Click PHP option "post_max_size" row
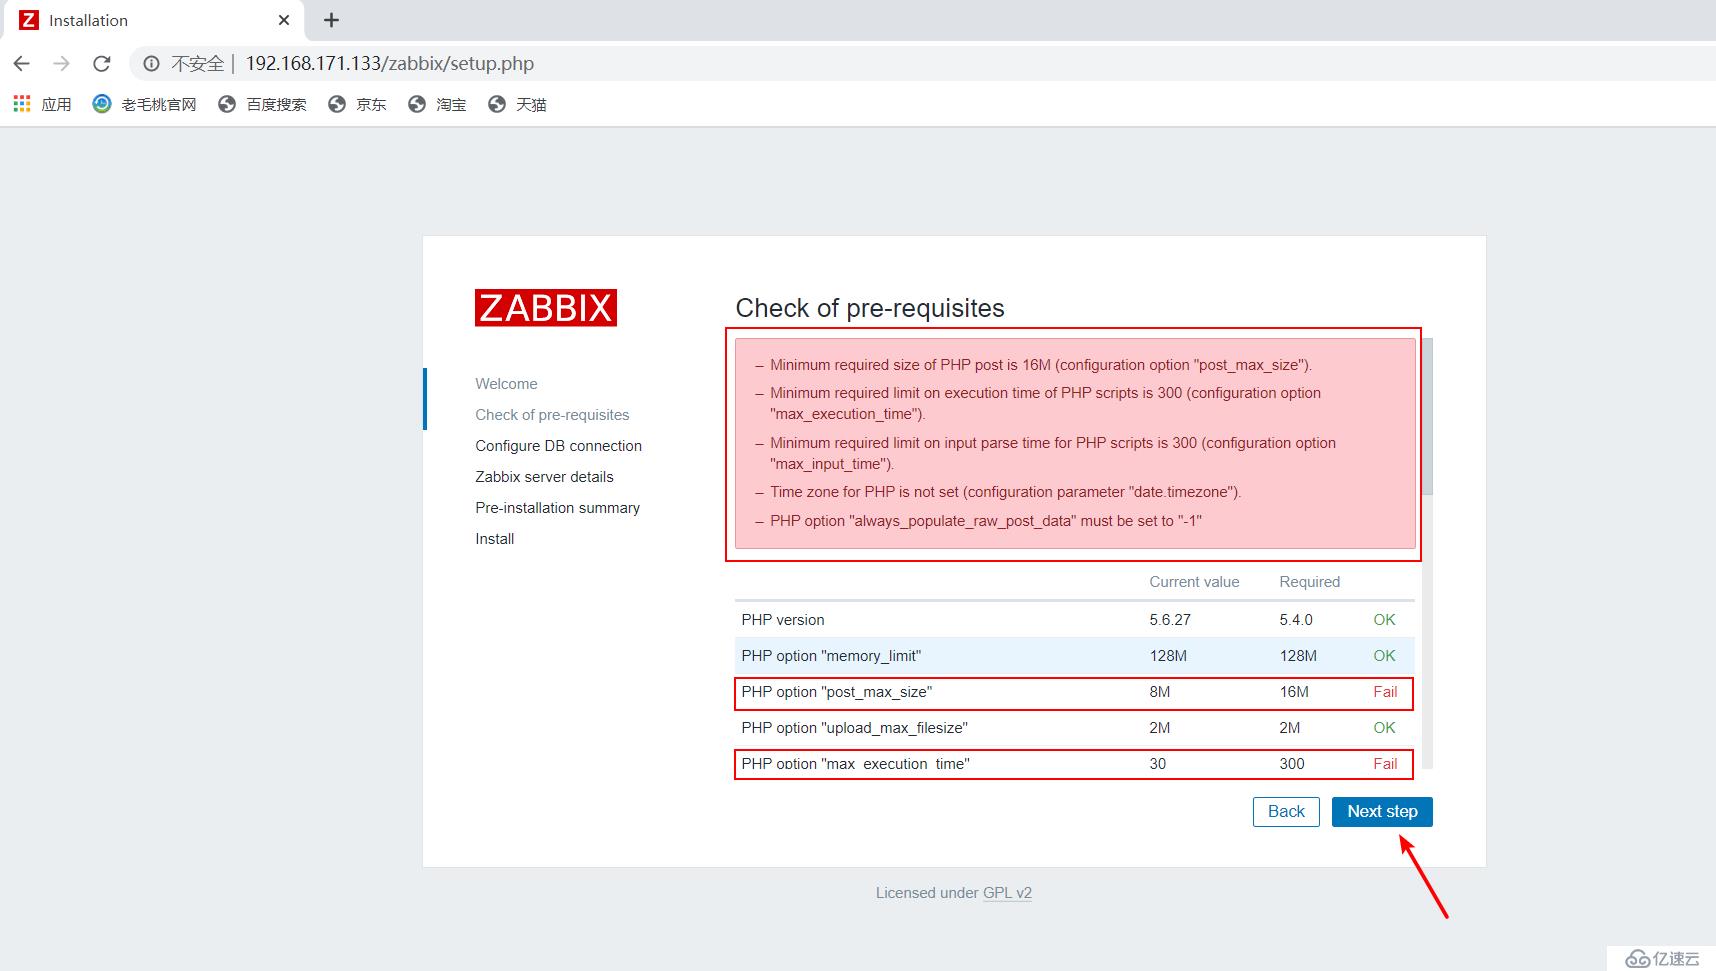The width and height of the screenshot is (1716, 971). [x=1074, y=692]
